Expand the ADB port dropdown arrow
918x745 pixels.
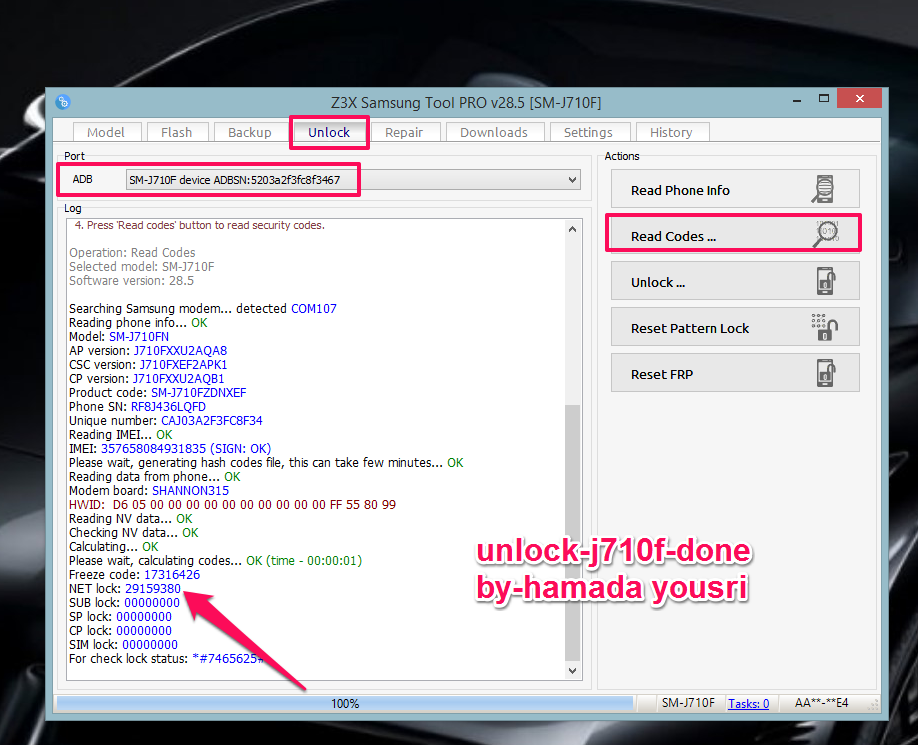[x=572, y=180]
